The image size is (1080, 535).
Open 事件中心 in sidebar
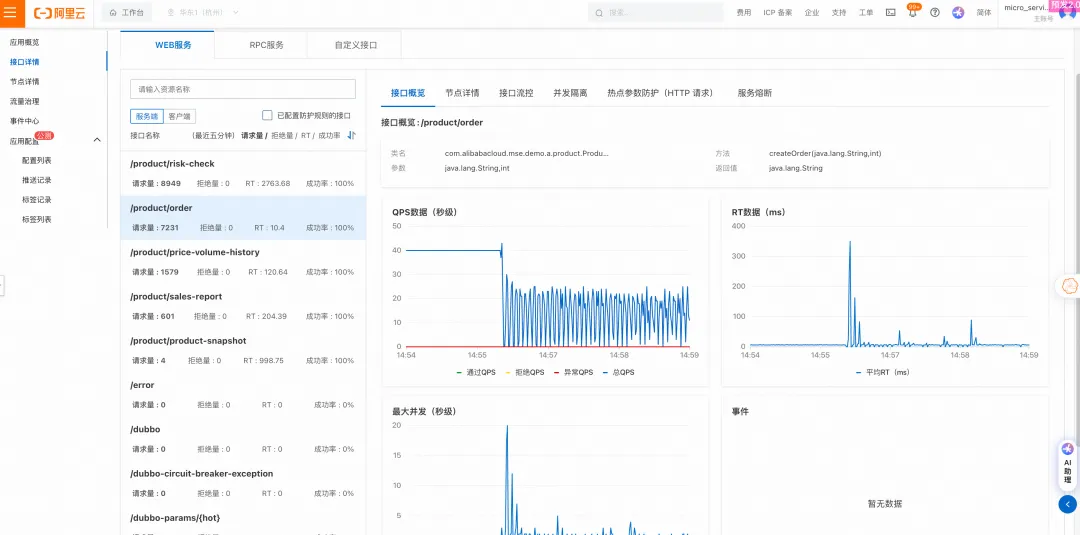(25, 120)
